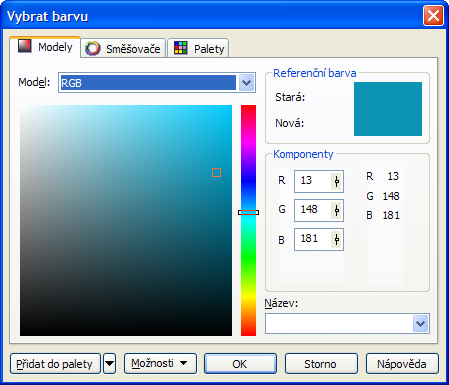The height and width of the screenshot is (385, 449).
Task: Click the Palety color grid icon
Action: 181,48
